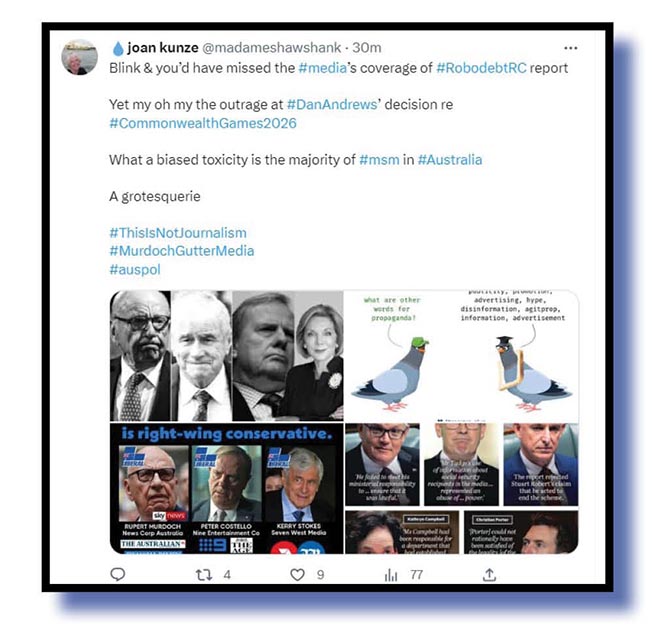Open the #MurdochGutterMedia hashtag link

[x=182, y=251]
